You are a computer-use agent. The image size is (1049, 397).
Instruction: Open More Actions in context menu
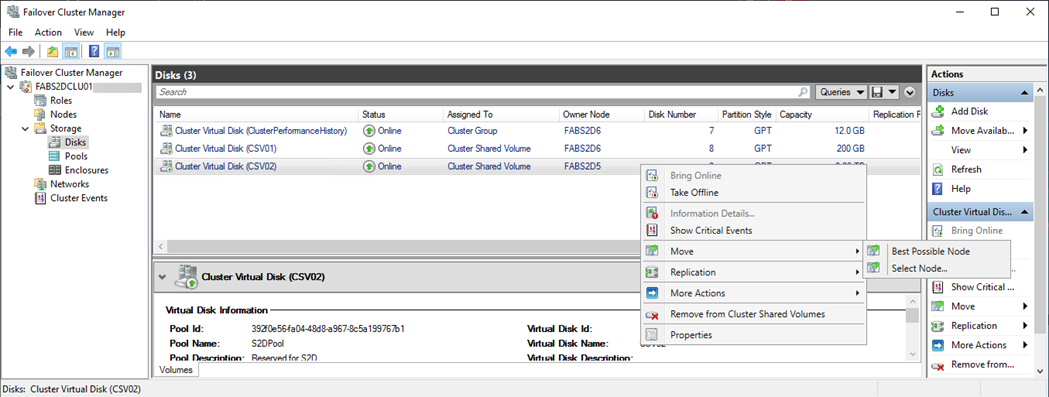tap(753, 293)
